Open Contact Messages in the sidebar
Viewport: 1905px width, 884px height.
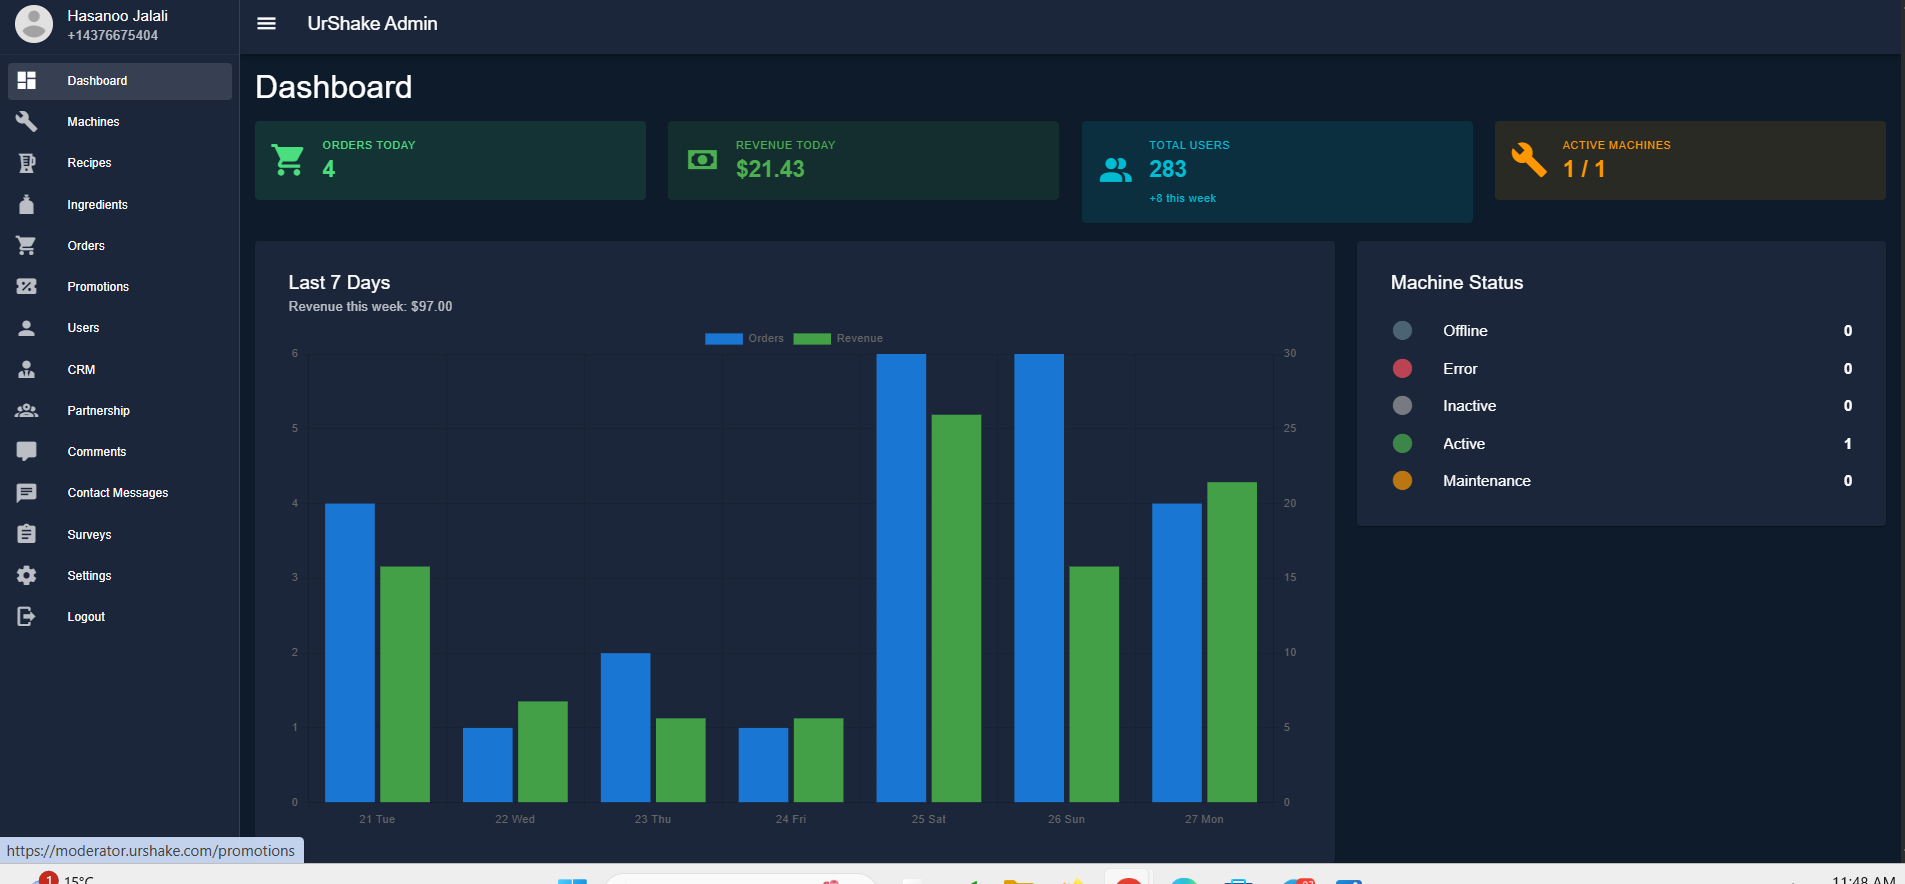pos(117,493)
